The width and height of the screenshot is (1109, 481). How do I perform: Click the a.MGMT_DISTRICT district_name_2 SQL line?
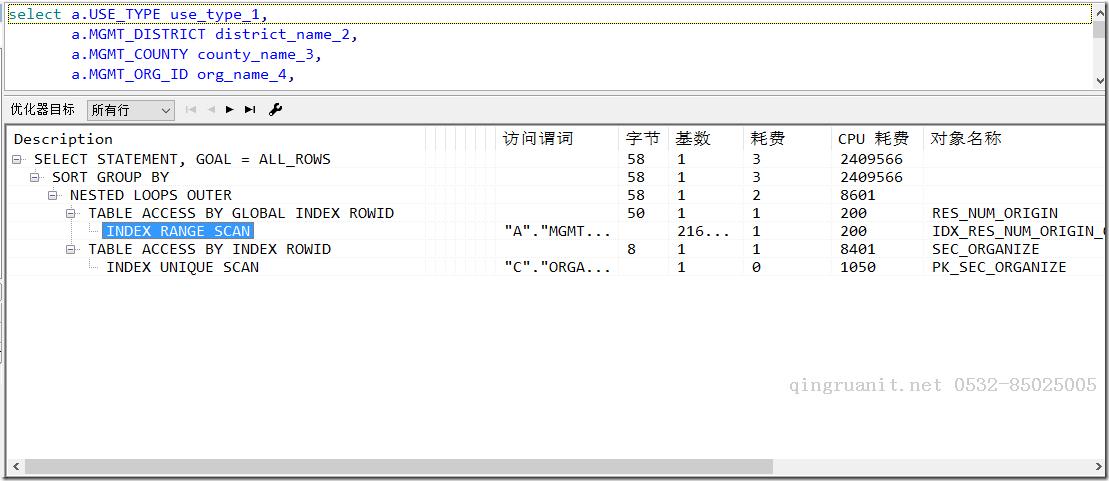click(x=214, y=34)
